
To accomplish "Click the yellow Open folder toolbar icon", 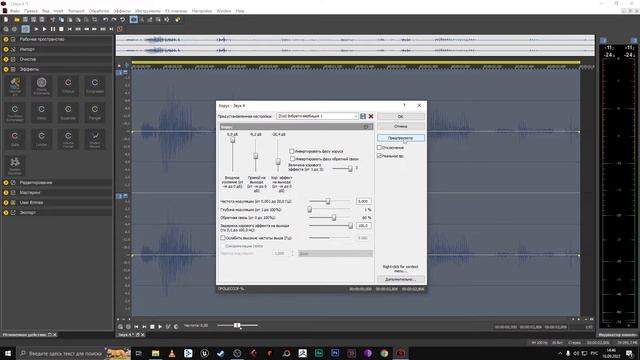I will [x=17, y=19].
